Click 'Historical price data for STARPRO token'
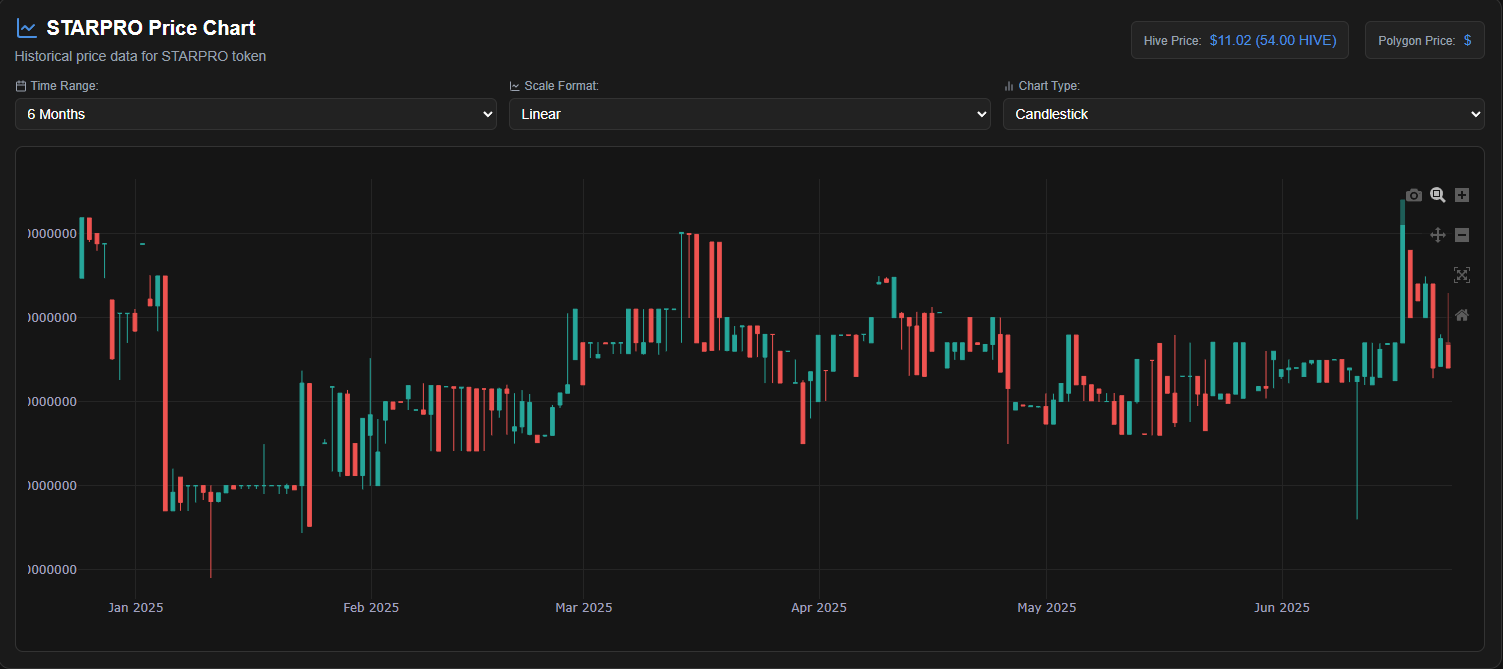 pos(141,56)
